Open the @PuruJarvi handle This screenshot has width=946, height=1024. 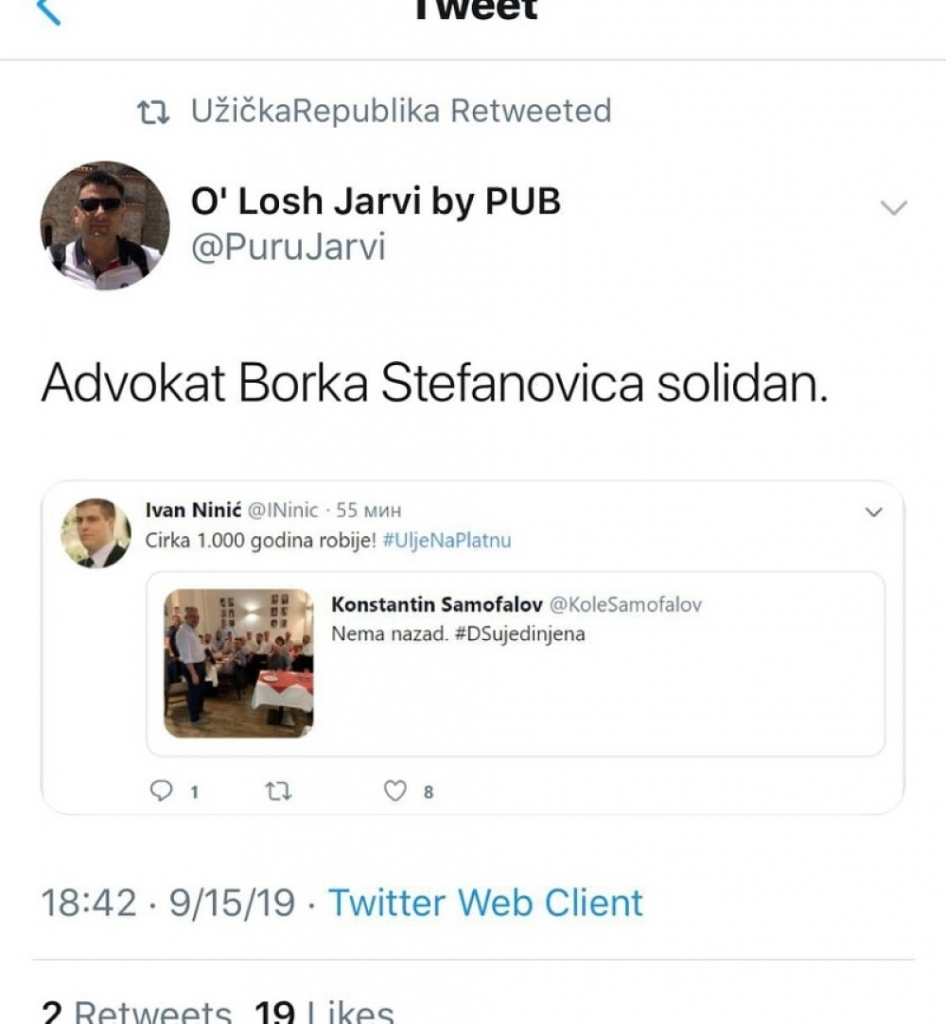(x=288, y=247)
